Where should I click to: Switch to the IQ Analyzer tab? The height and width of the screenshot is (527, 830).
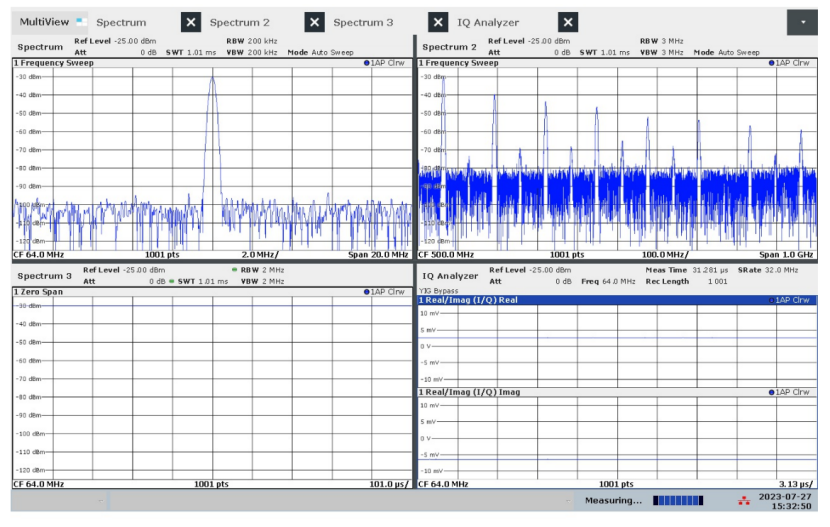tap(488, 22)
